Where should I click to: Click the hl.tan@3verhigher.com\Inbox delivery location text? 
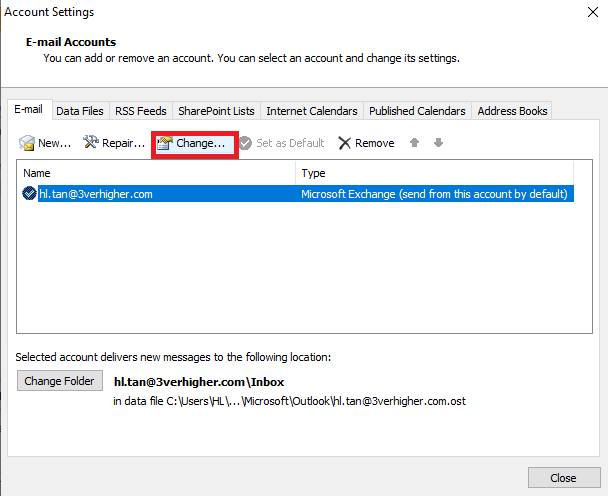click(x=199, y=382)
